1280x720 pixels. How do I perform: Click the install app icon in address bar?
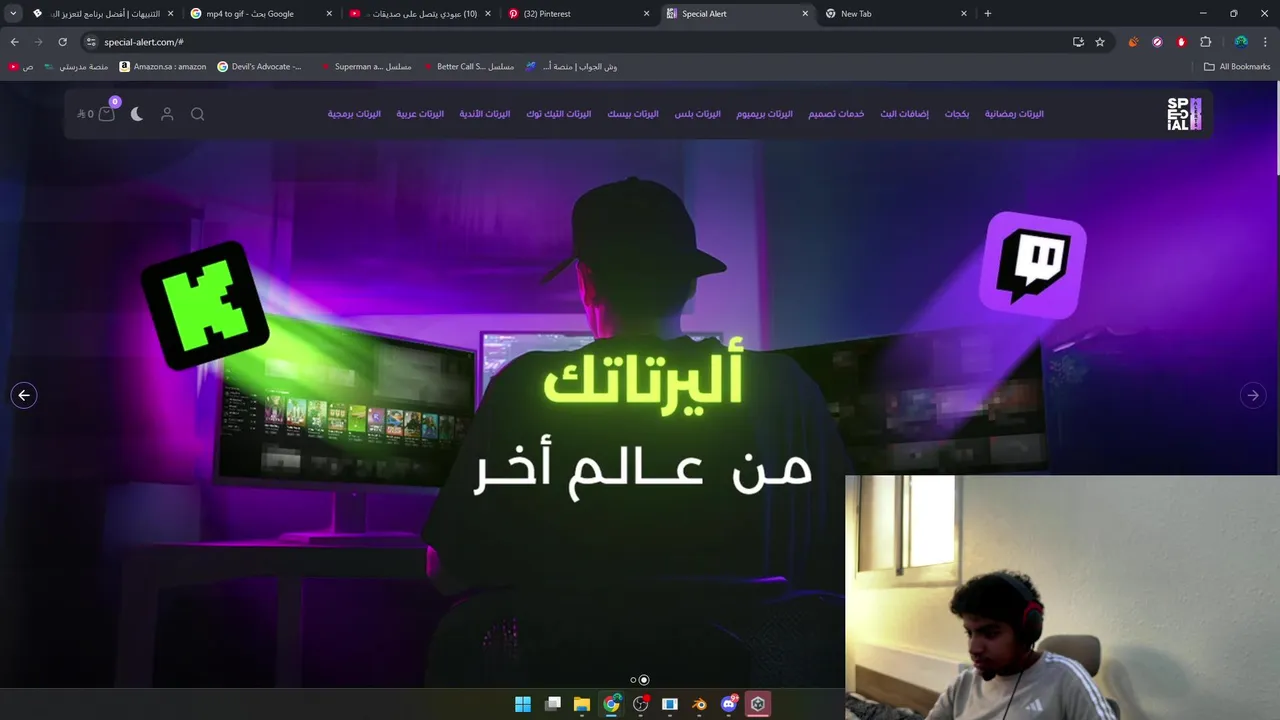click(1078, 42)
